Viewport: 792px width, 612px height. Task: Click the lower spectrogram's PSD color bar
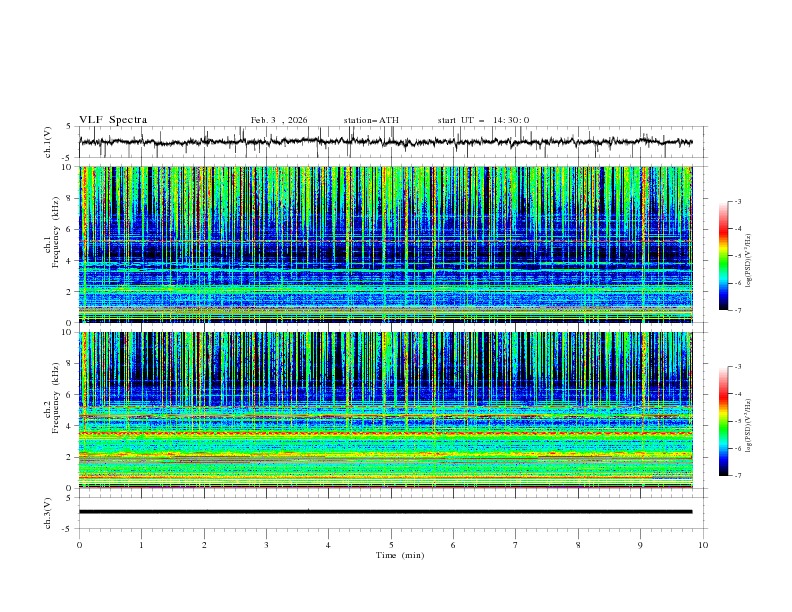[723, 421]
